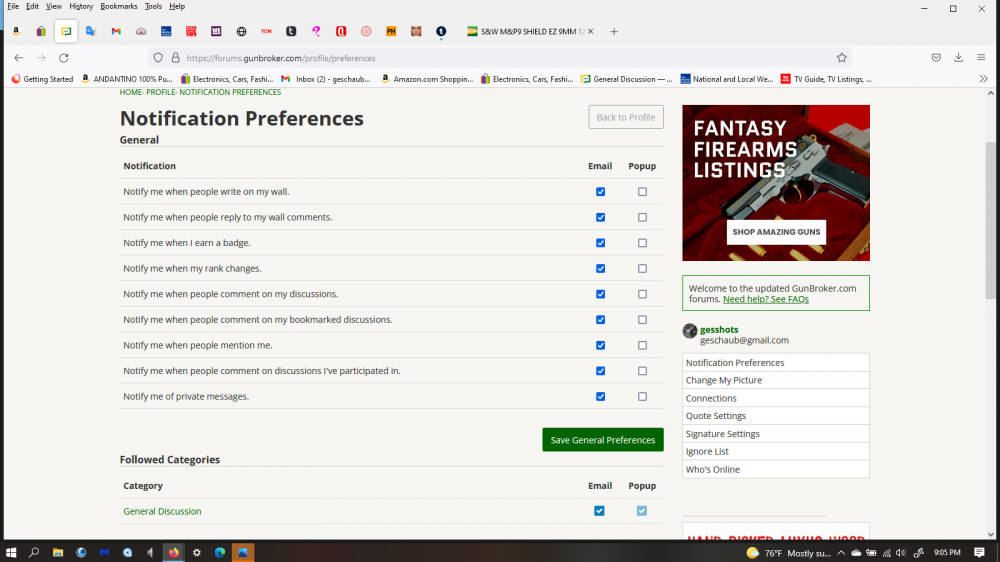Click the SHOP AMAZING GUNS button

tap(776, 232)
